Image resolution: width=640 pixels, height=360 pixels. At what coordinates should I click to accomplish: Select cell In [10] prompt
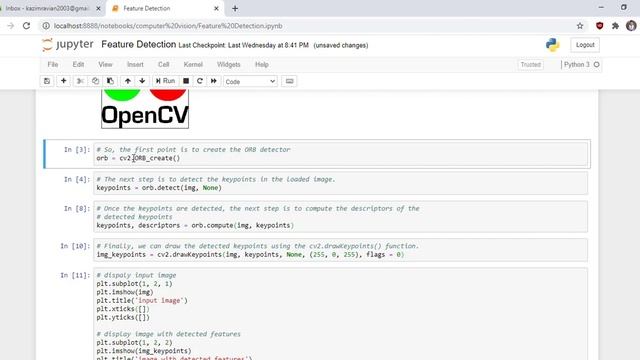pyautogui.click(x=75, y=246)
